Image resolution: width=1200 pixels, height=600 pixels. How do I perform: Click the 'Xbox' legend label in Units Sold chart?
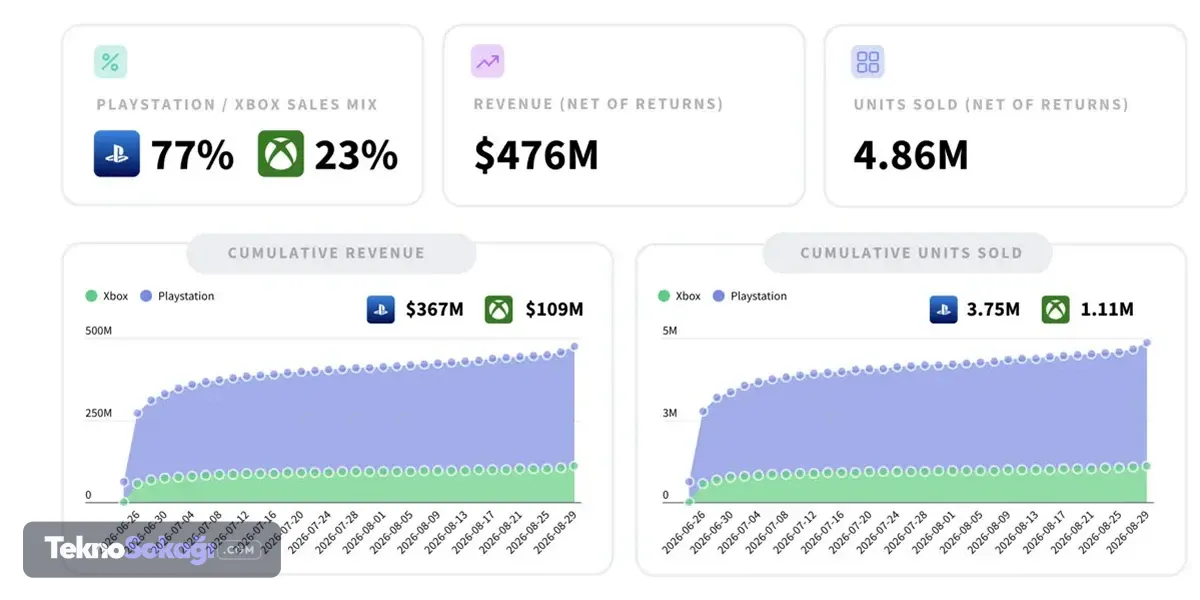click(688, 296)
